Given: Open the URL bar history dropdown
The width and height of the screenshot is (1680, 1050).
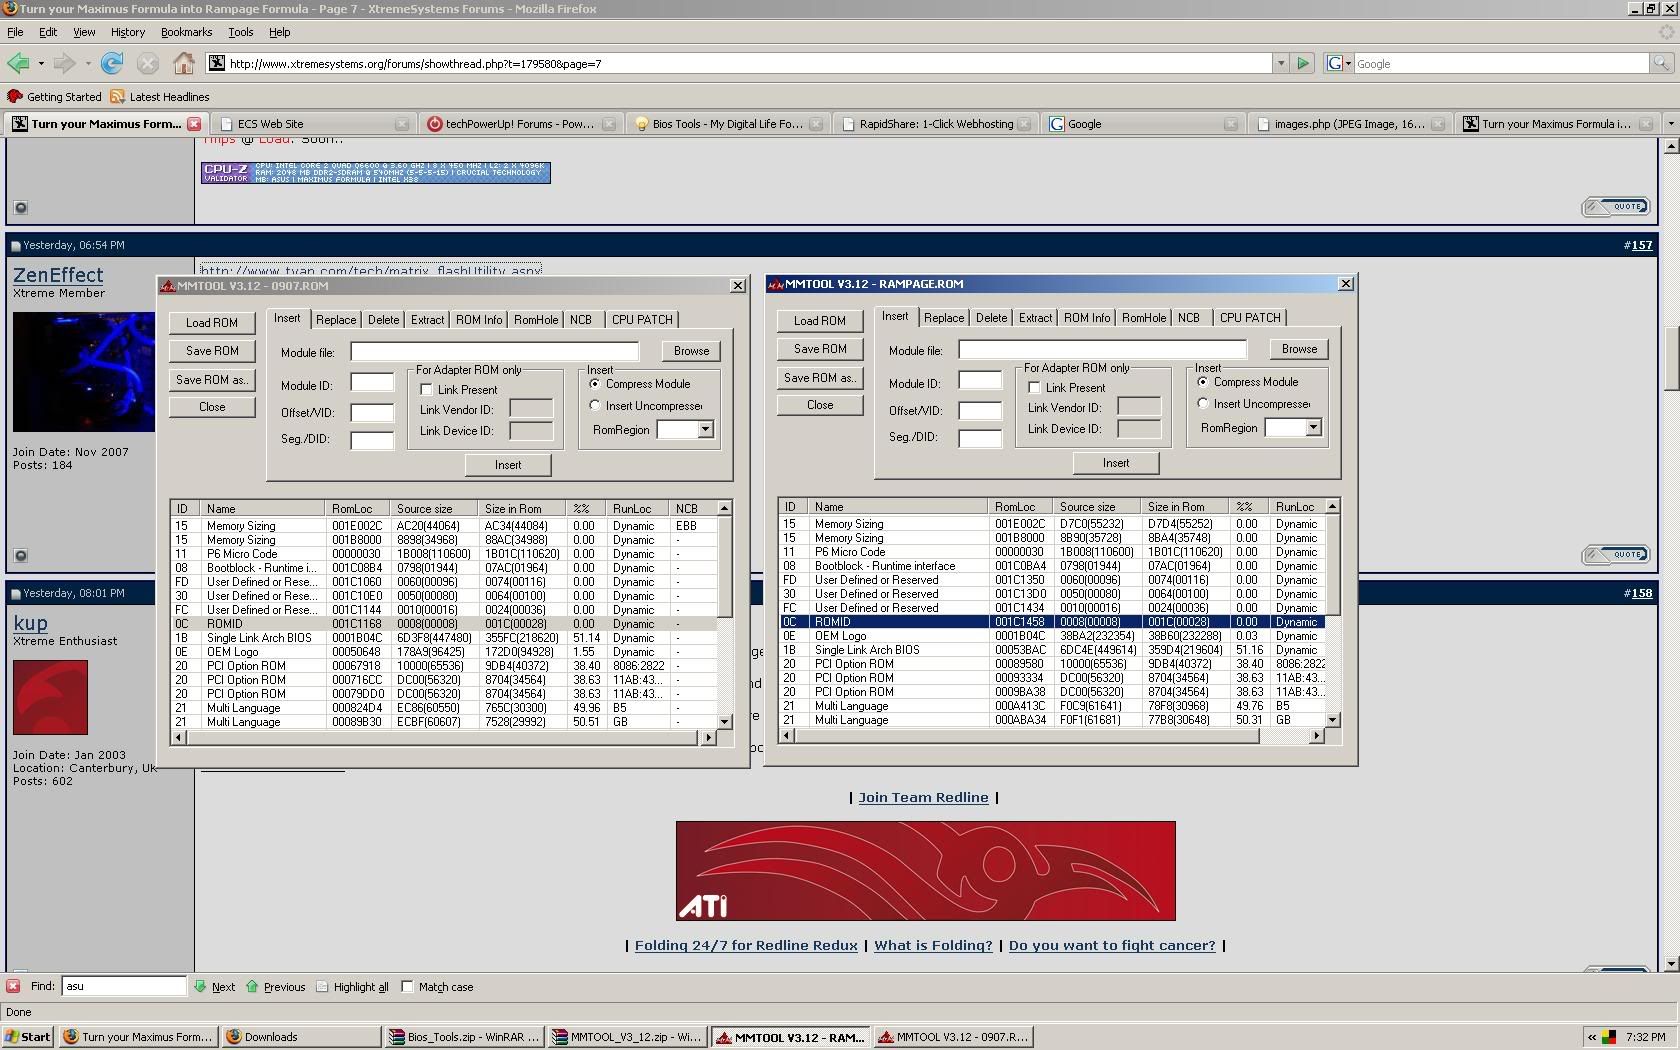Looking at the screenshot, I should [1280, 63].
